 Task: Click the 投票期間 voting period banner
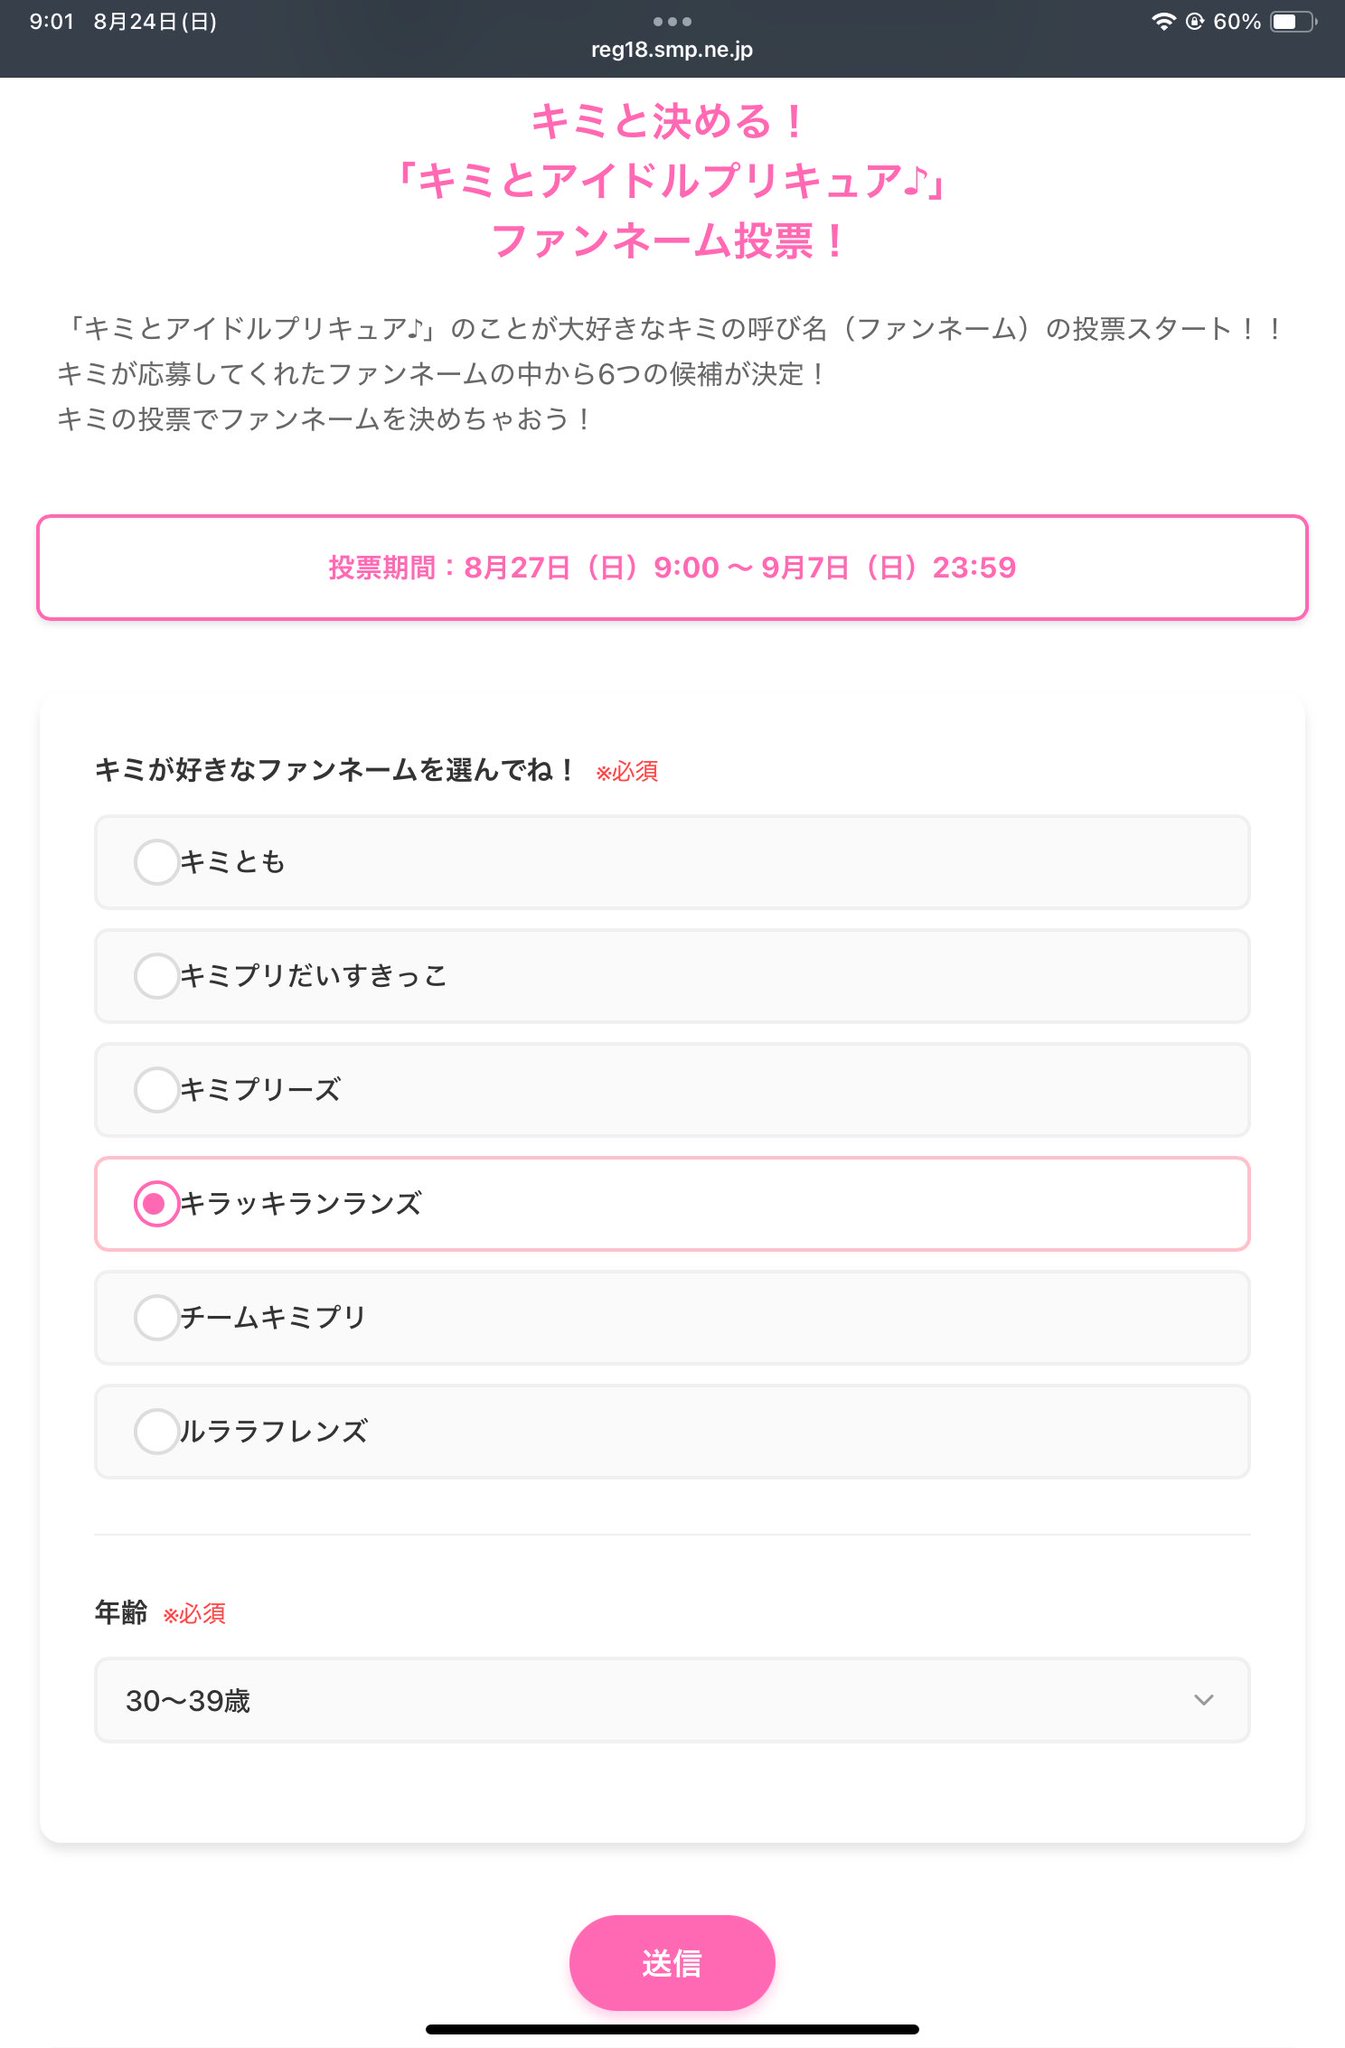[x=672, y=568]
